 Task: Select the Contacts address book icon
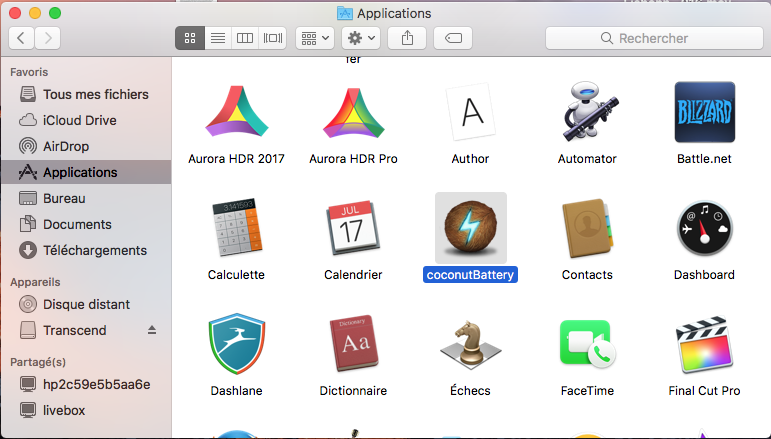click(588, 228)
